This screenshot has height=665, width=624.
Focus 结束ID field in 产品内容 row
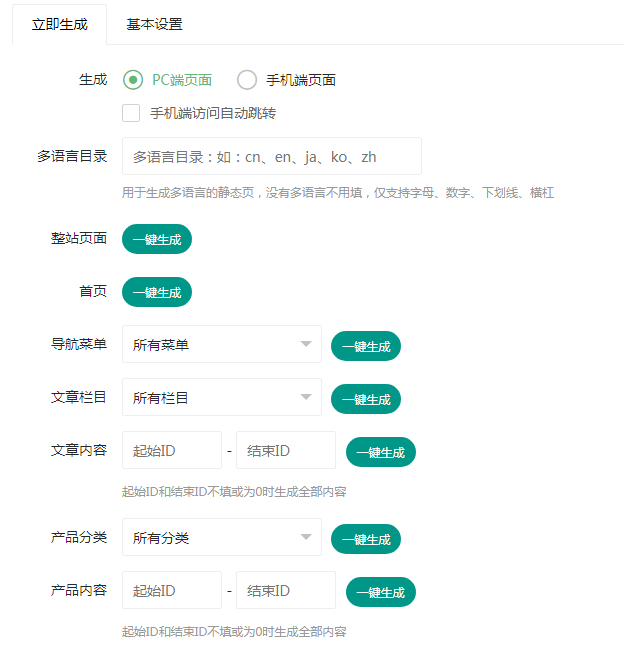coord(286,590)
